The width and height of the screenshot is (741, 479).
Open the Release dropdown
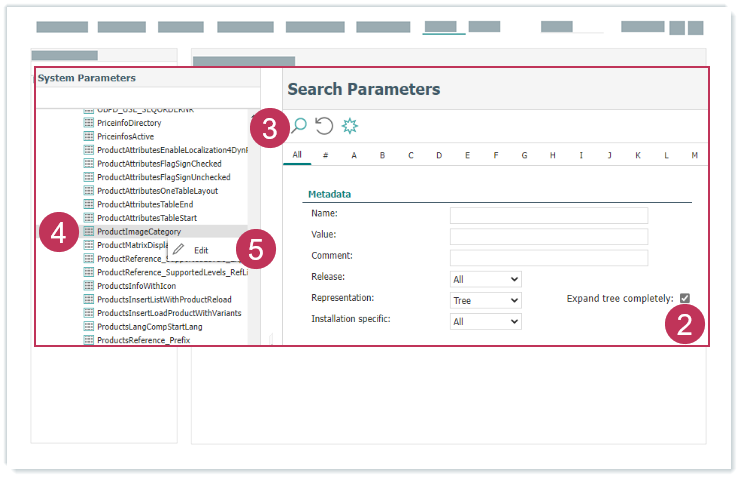(485, 280)
